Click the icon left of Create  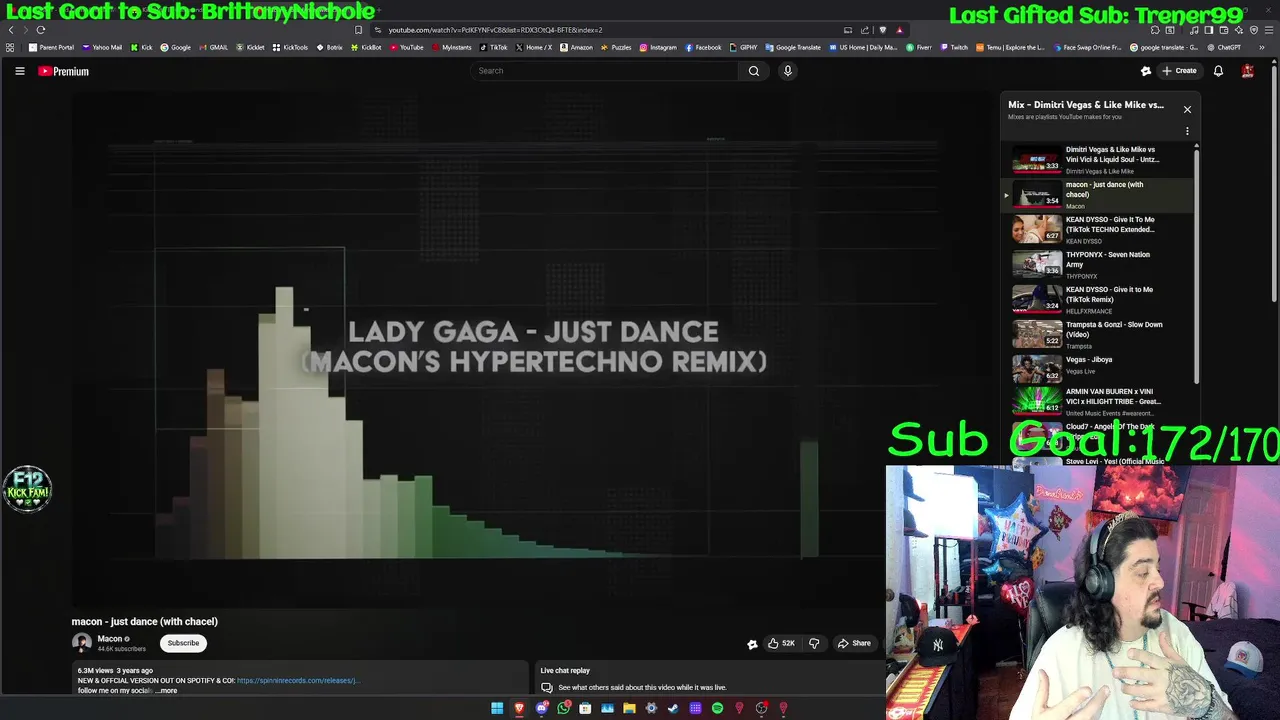click(x=1146, y=71)
